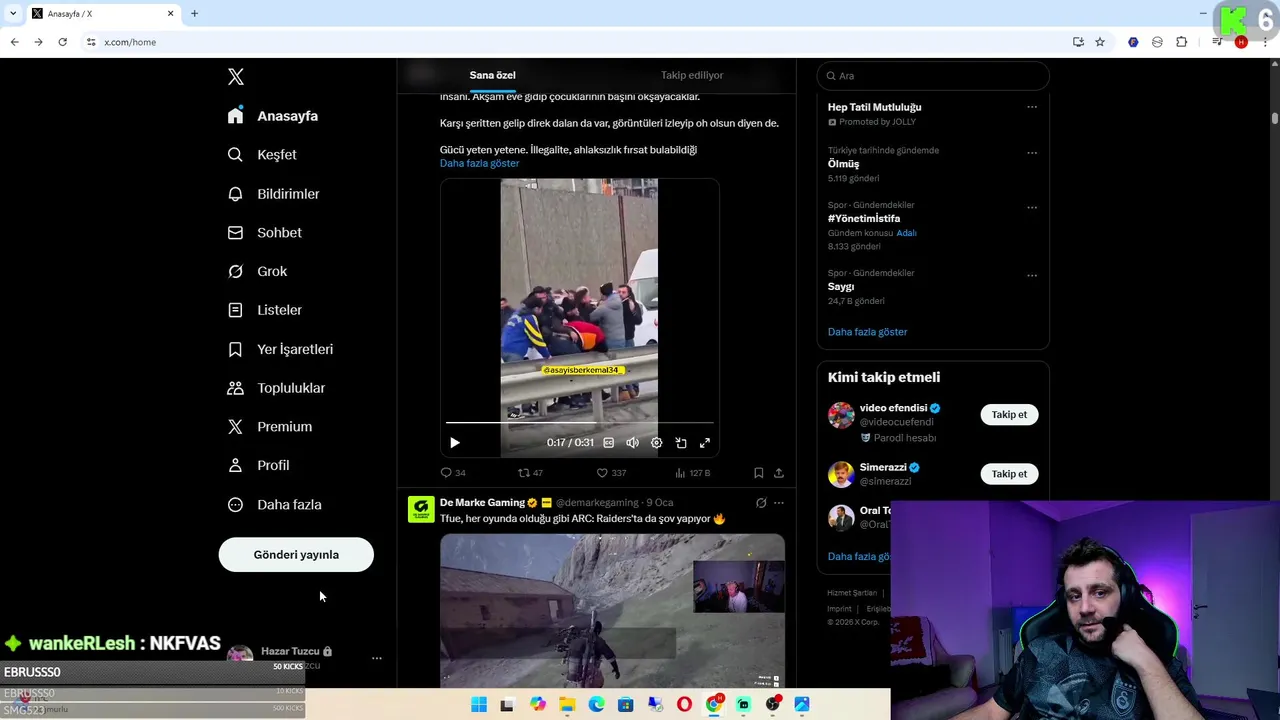The width and height of the screenshot is (1280, 720).
Task: Click the Ara search field
Action: pos(933,76)
